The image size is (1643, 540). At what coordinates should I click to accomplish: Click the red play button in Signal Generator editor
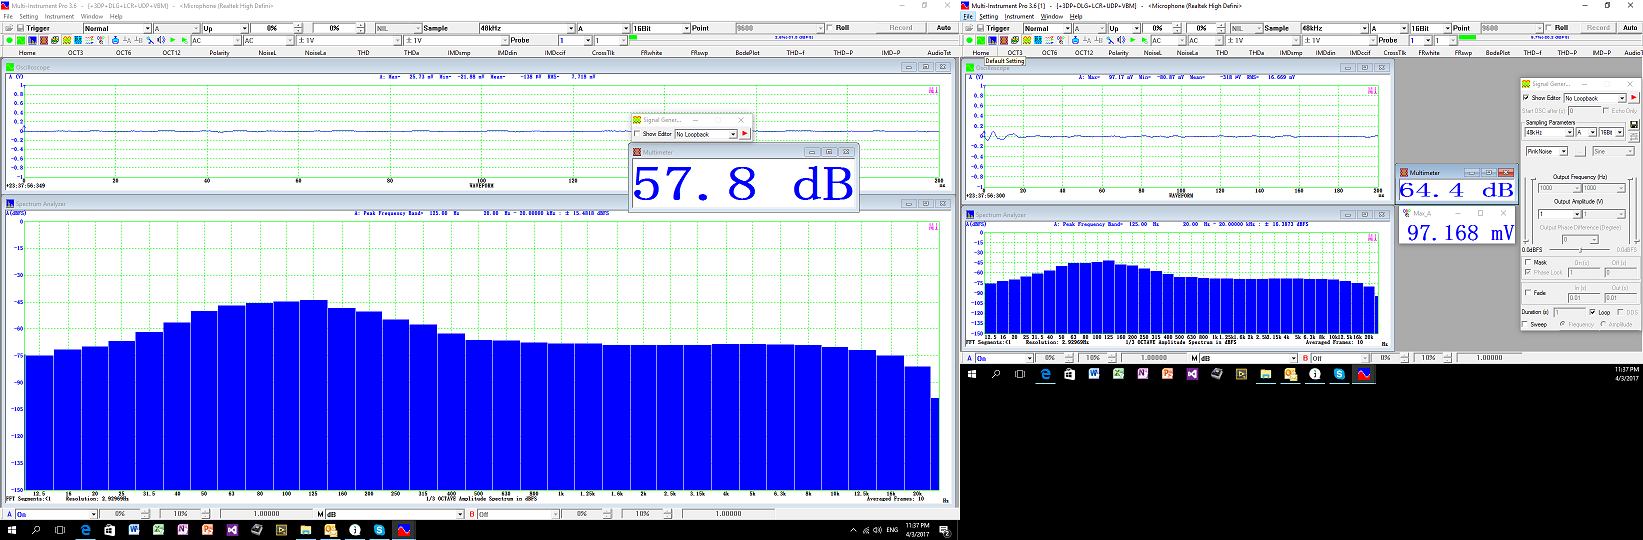pyautogui.click(x=1634, y=98)
